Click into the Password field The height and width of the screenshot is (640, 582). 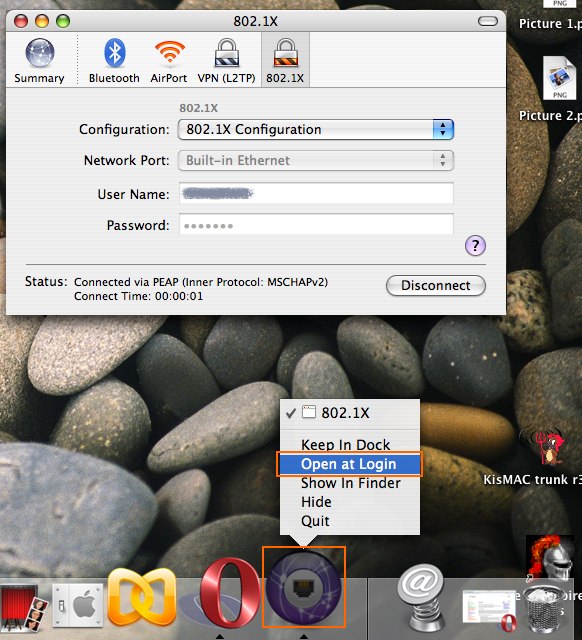(x=316, y=224)
